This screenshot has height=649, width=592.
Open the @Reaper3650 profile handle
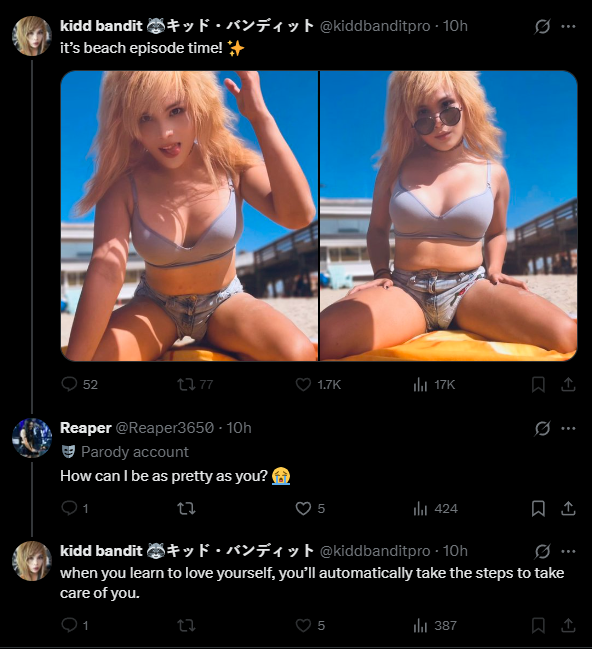(x=164, y=428)
